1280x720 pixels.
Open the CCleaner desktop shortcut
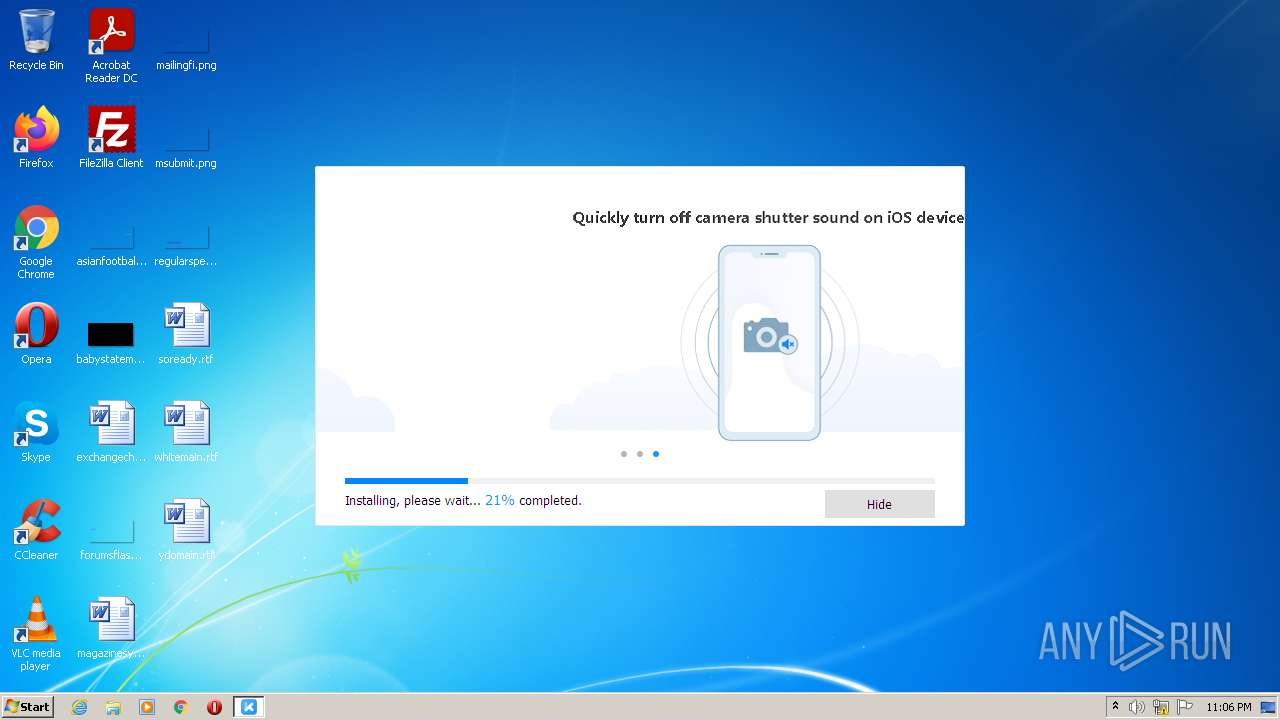[x=36, y=530]
